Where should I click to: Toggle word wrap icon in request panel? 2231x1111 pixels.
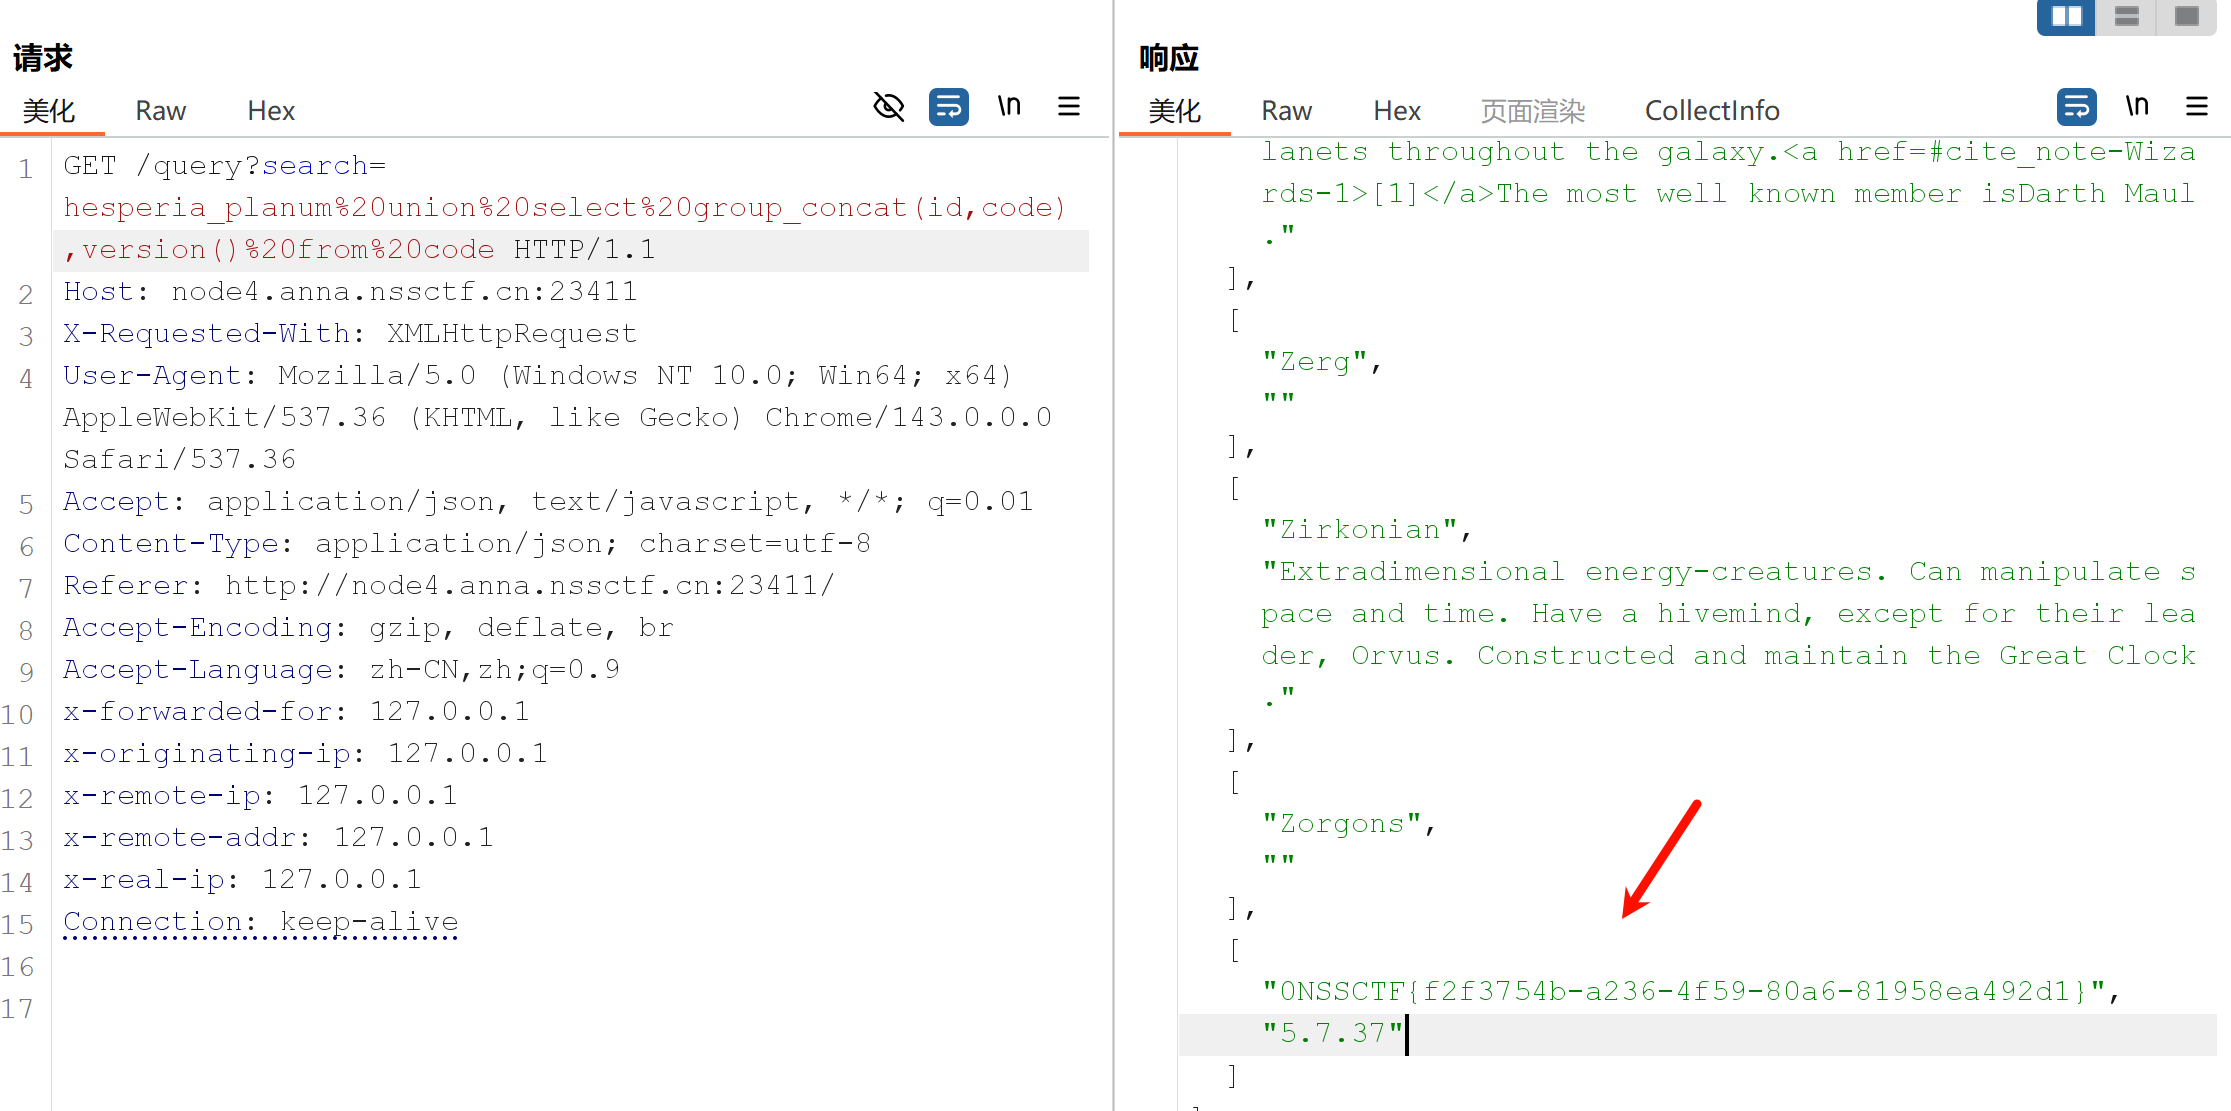[948, 106]
